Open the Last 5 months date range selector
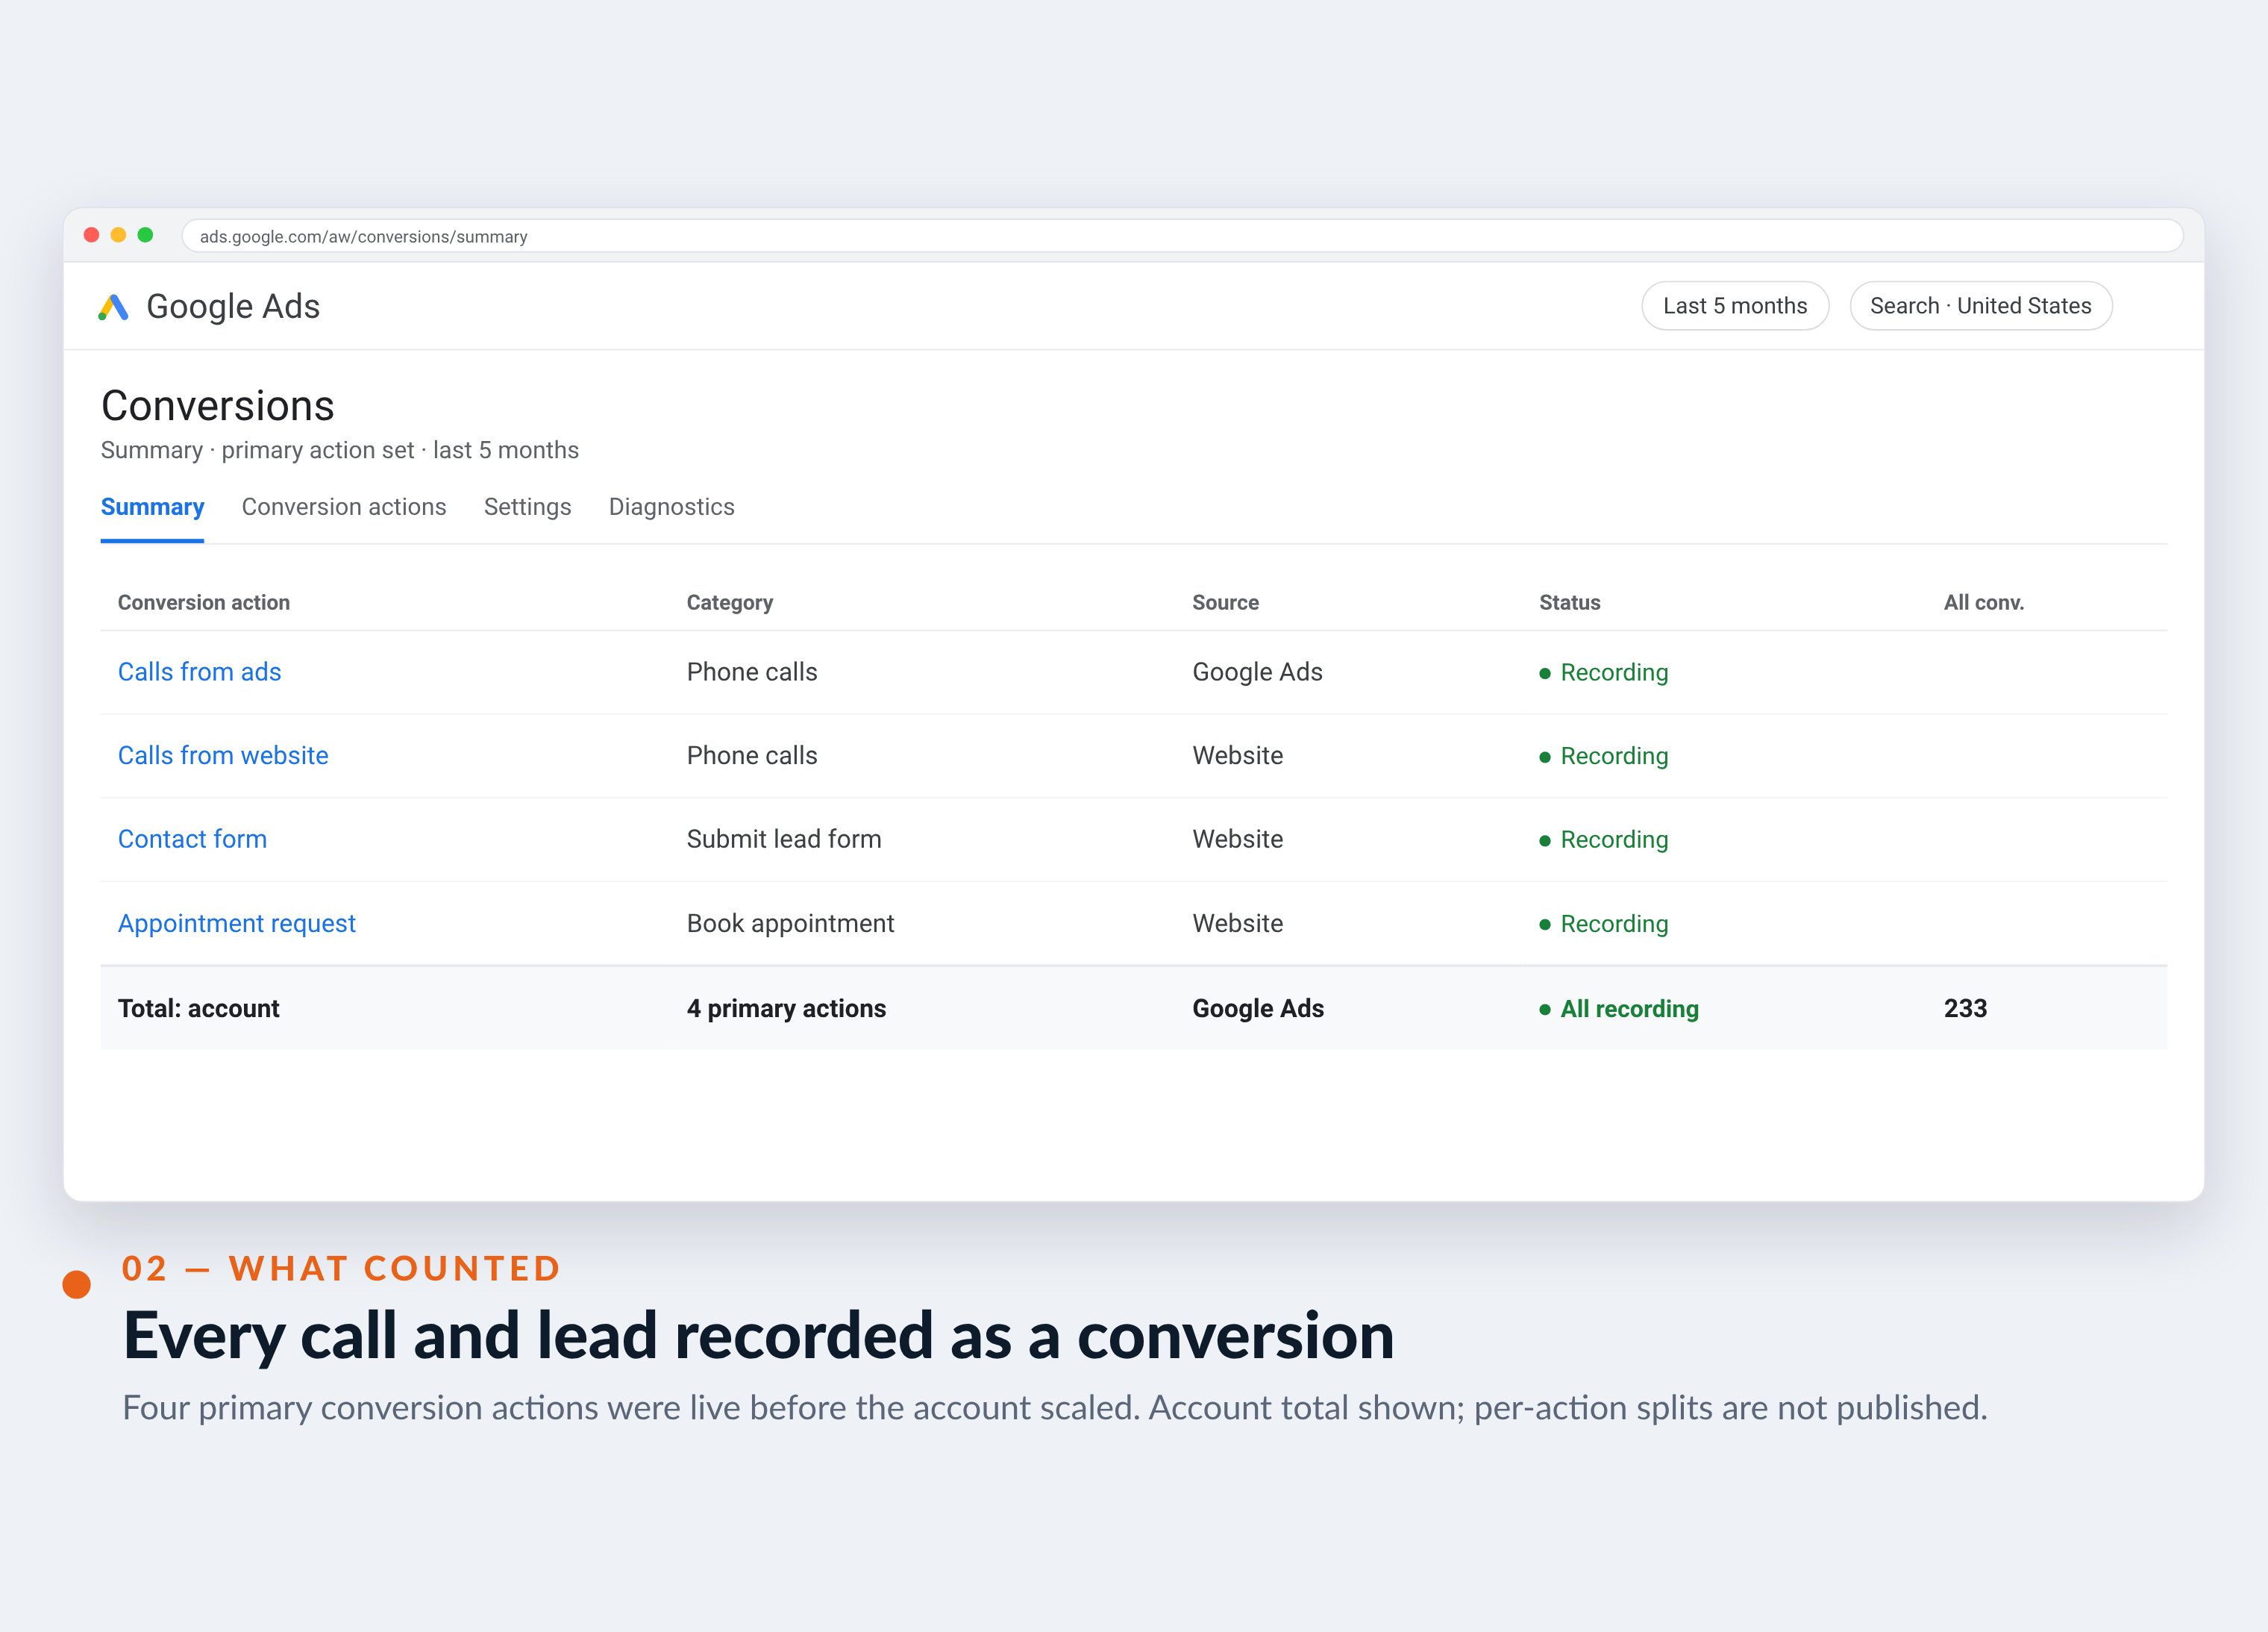 1734,306
